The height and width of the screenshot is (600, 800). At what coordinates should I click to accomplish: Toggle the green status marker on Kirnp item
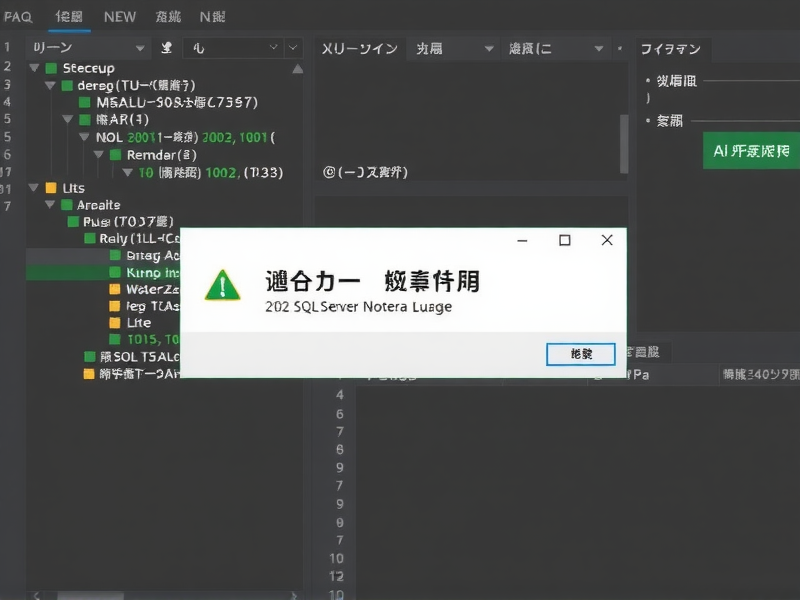(x=115, y=272)
